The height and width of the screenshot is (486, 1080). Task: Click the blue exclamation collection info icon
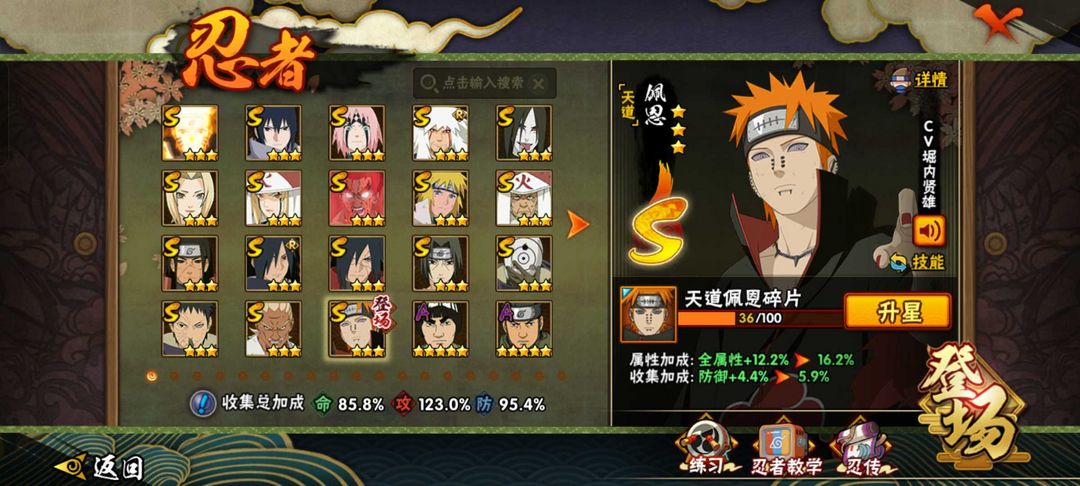click(202, 403)
